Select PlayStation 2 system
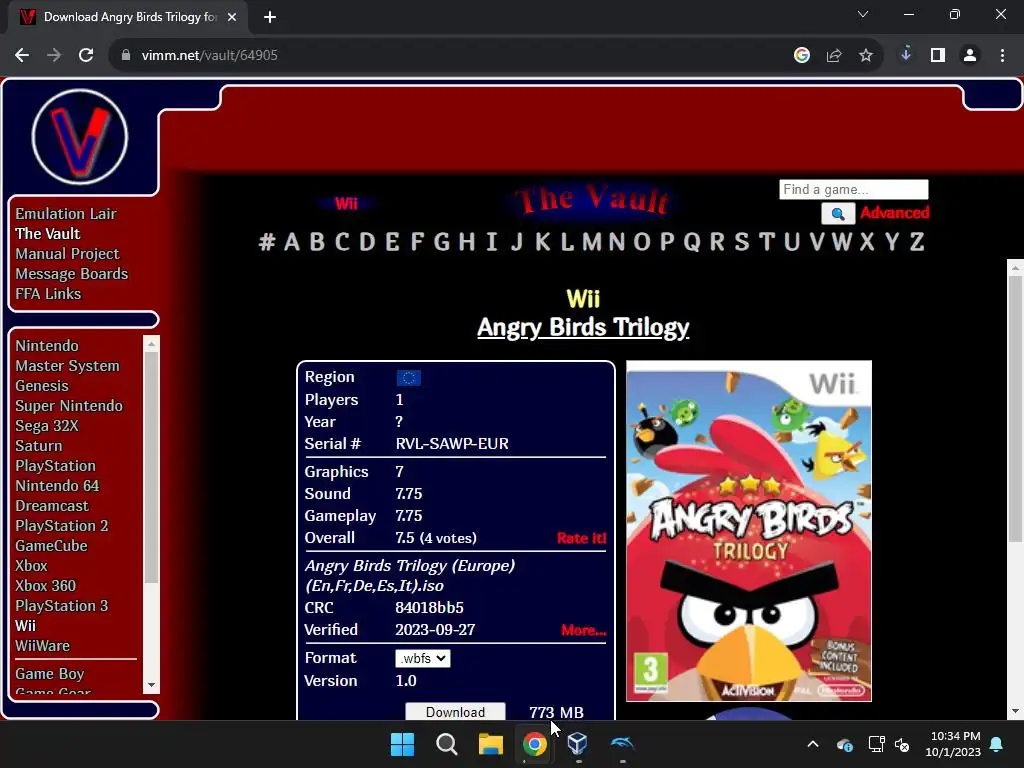Viewport: 1024px width, 768px height. 62,526
